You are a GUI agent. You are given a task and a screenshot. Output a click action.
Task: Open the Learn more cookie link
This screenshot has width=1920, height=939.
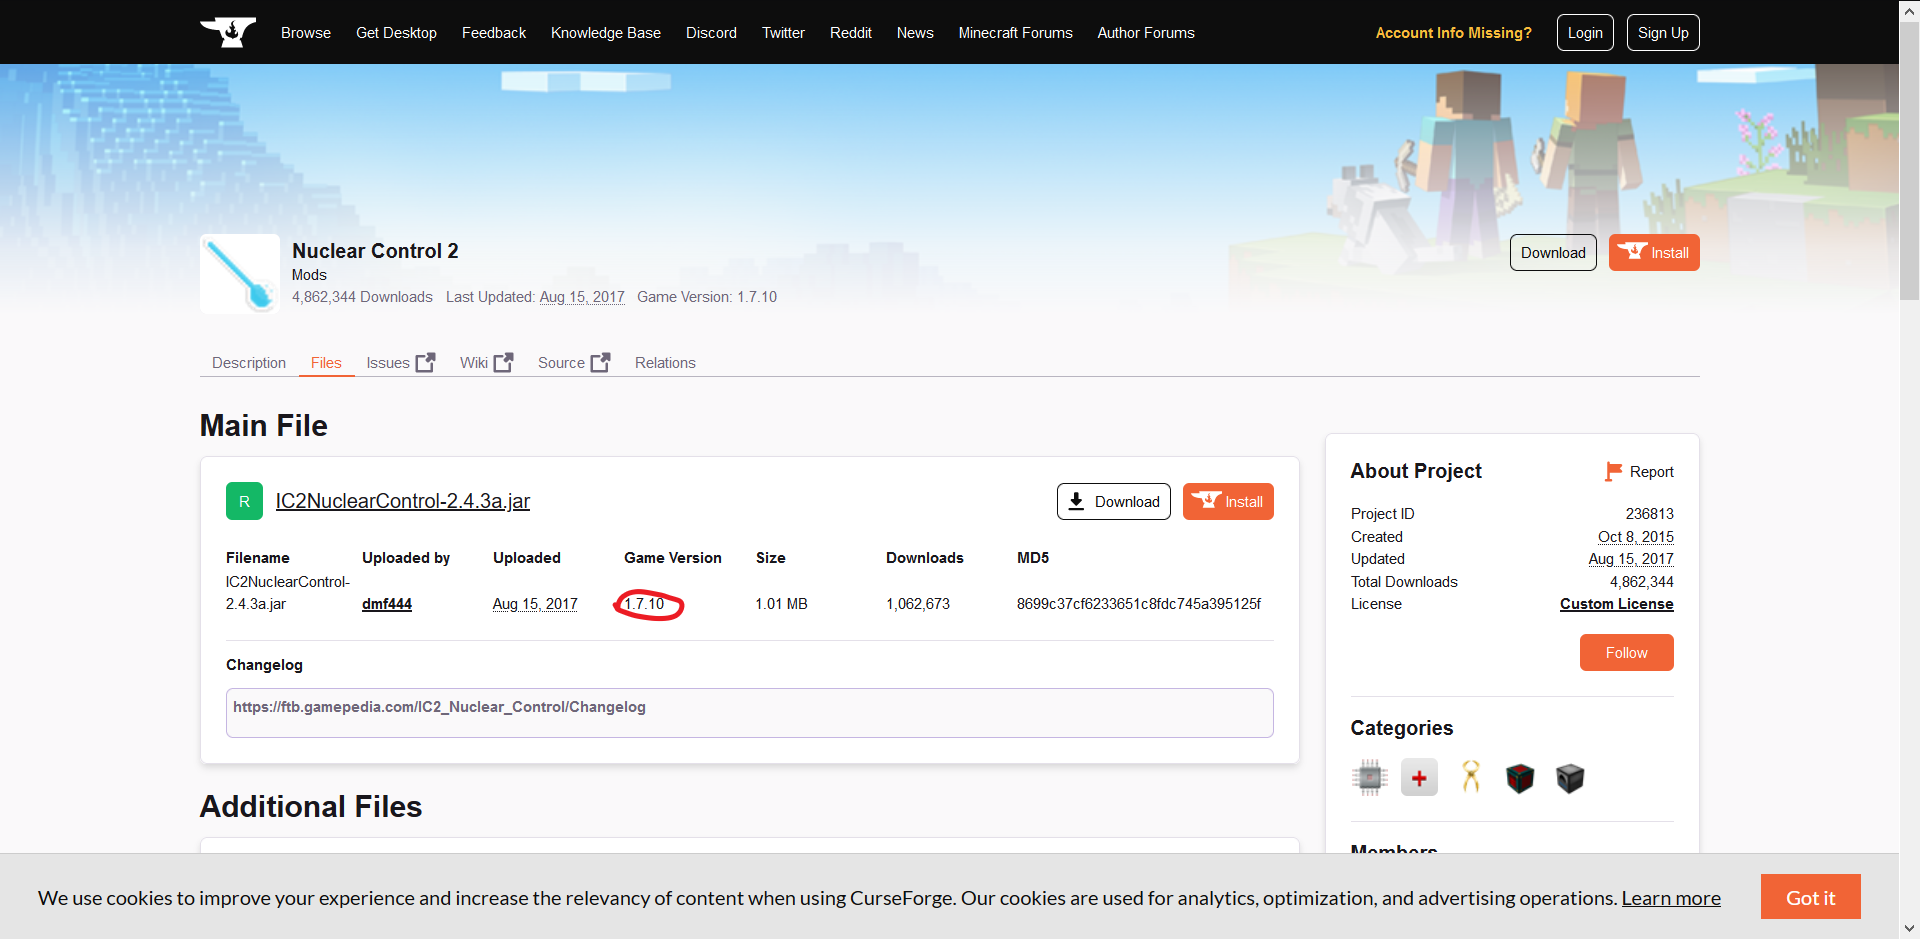[x=1671, y=898]
